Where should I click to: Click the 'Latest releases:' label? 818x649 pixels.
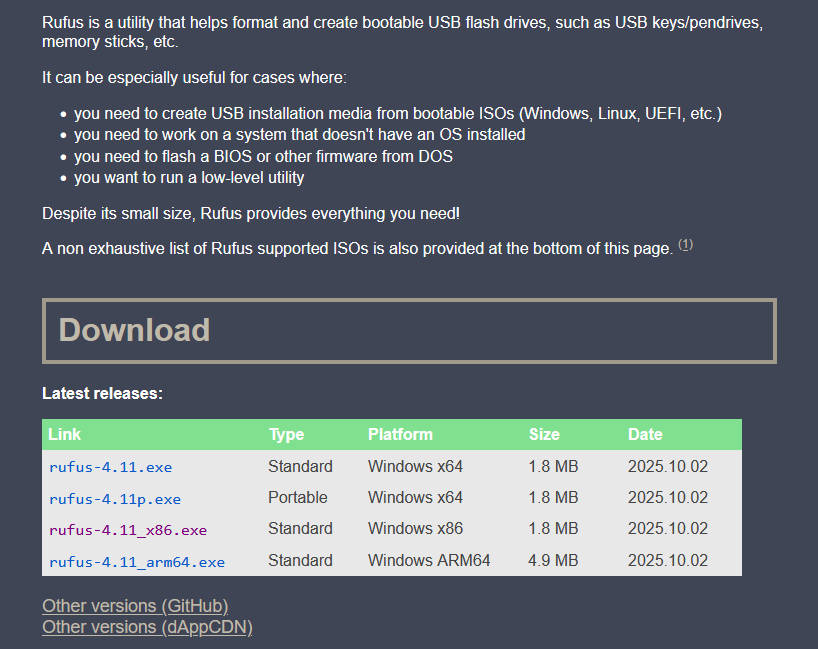click(102, 394)
